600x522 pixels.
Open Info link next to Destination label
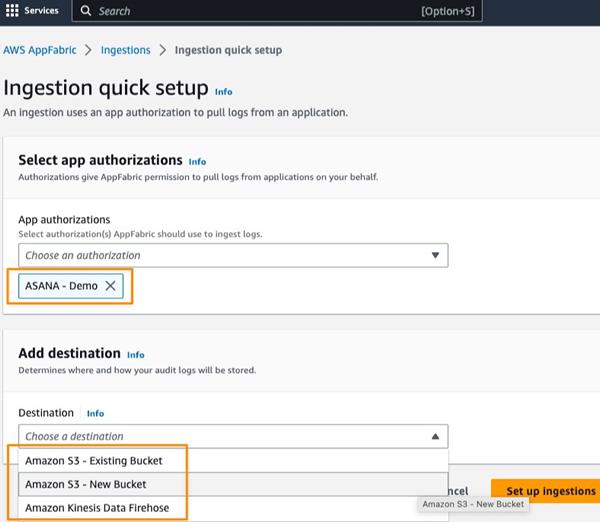click(95, 413)
